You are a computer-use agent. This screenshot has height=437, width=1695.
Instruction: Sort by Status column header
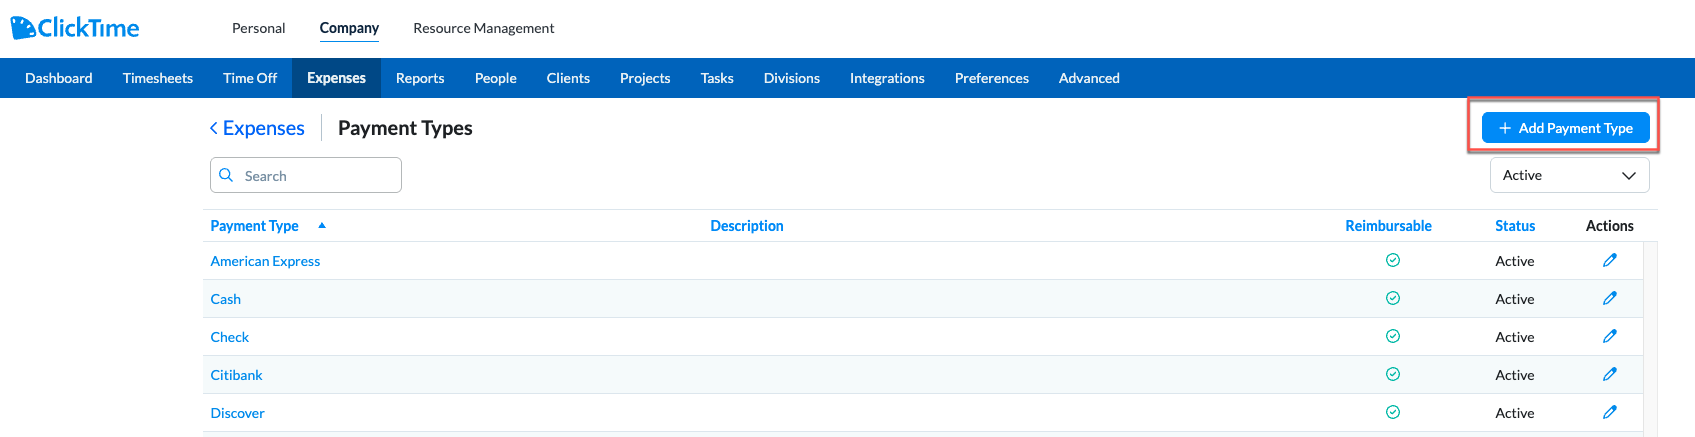click(1515, 226)
